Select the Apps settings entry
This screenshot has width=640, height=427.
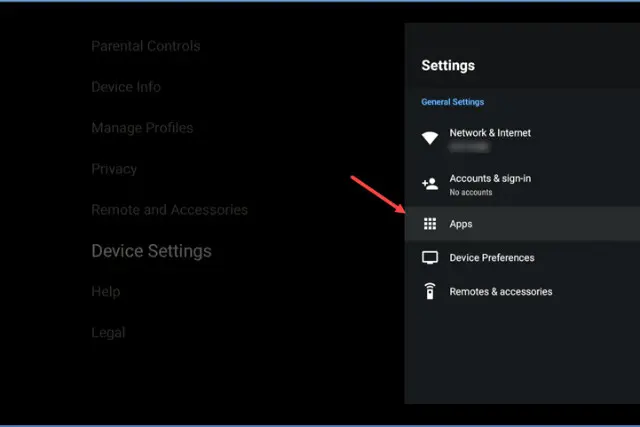(461, 224)
